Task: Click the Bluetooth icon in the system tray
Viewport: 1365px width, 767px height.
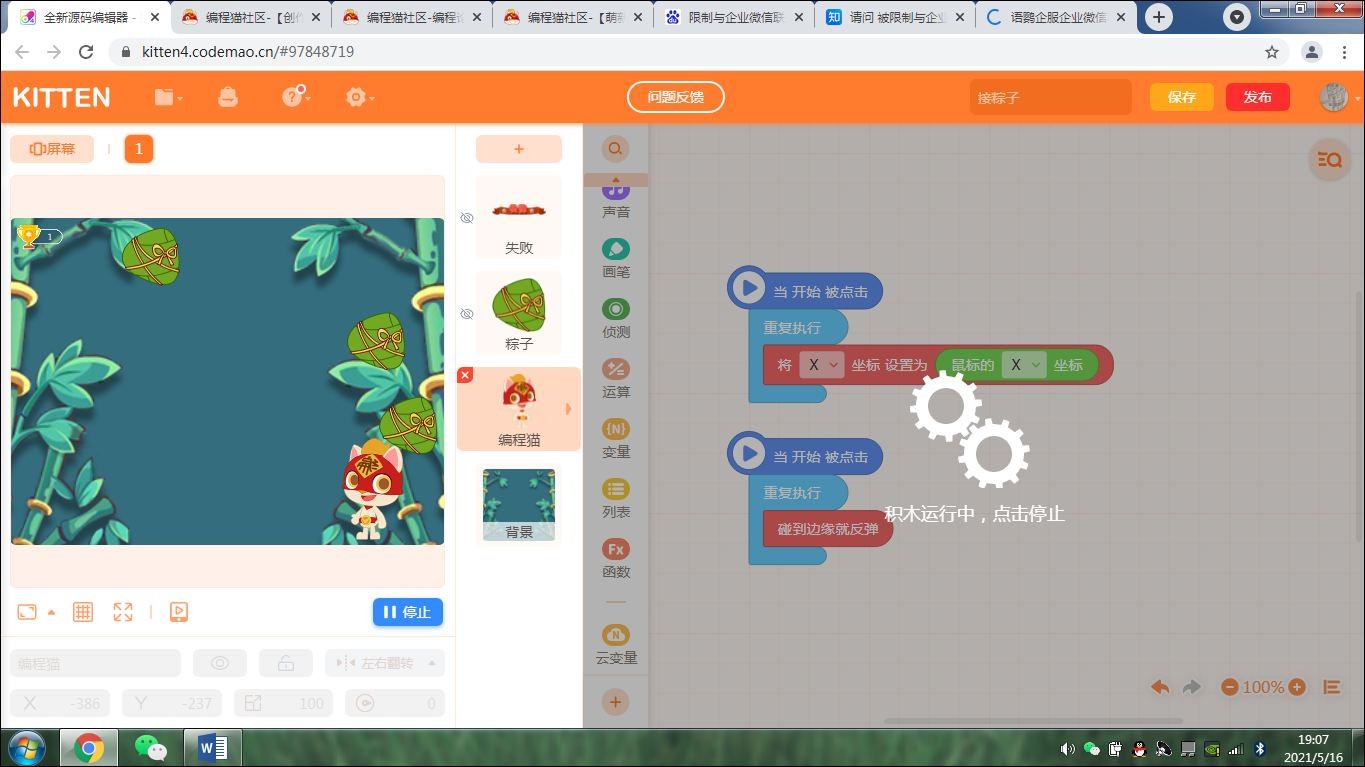Action: click(x=1260, y=748)
